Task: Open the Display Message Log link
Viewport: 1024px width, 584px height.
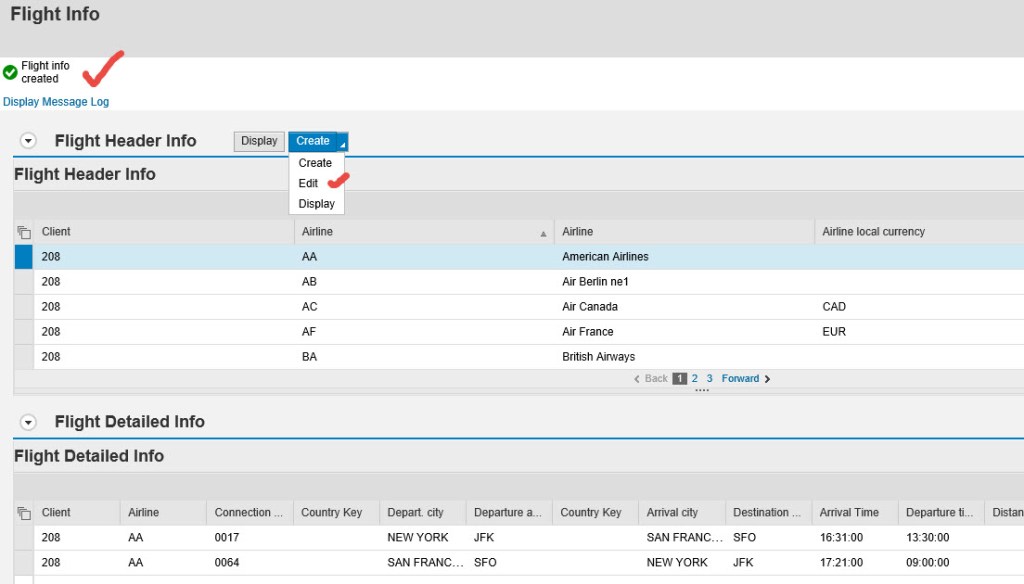Action: (x=55, y=101)
